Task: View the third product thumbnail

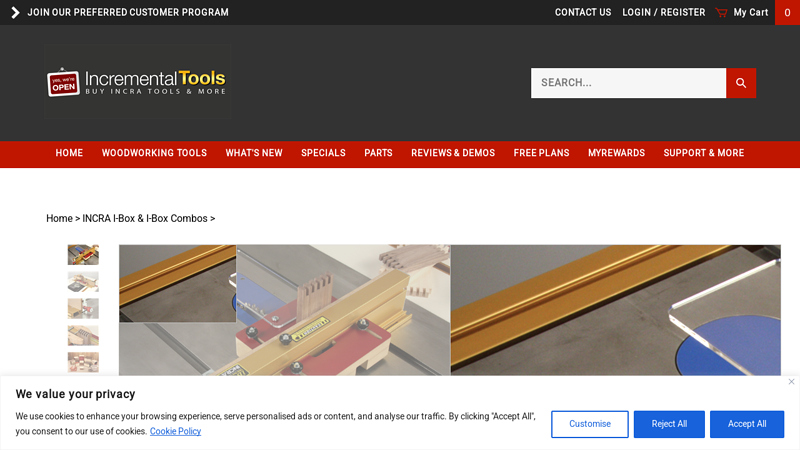Action: (x=83, y=308)
